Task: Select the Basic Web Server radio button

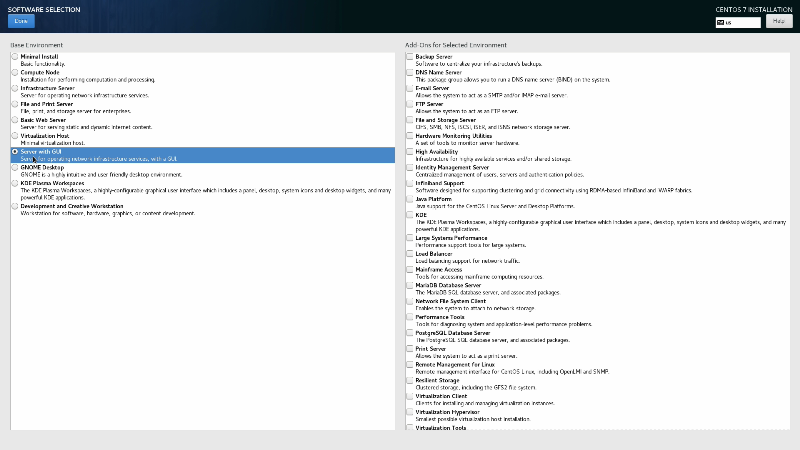Action: point(15,120)
